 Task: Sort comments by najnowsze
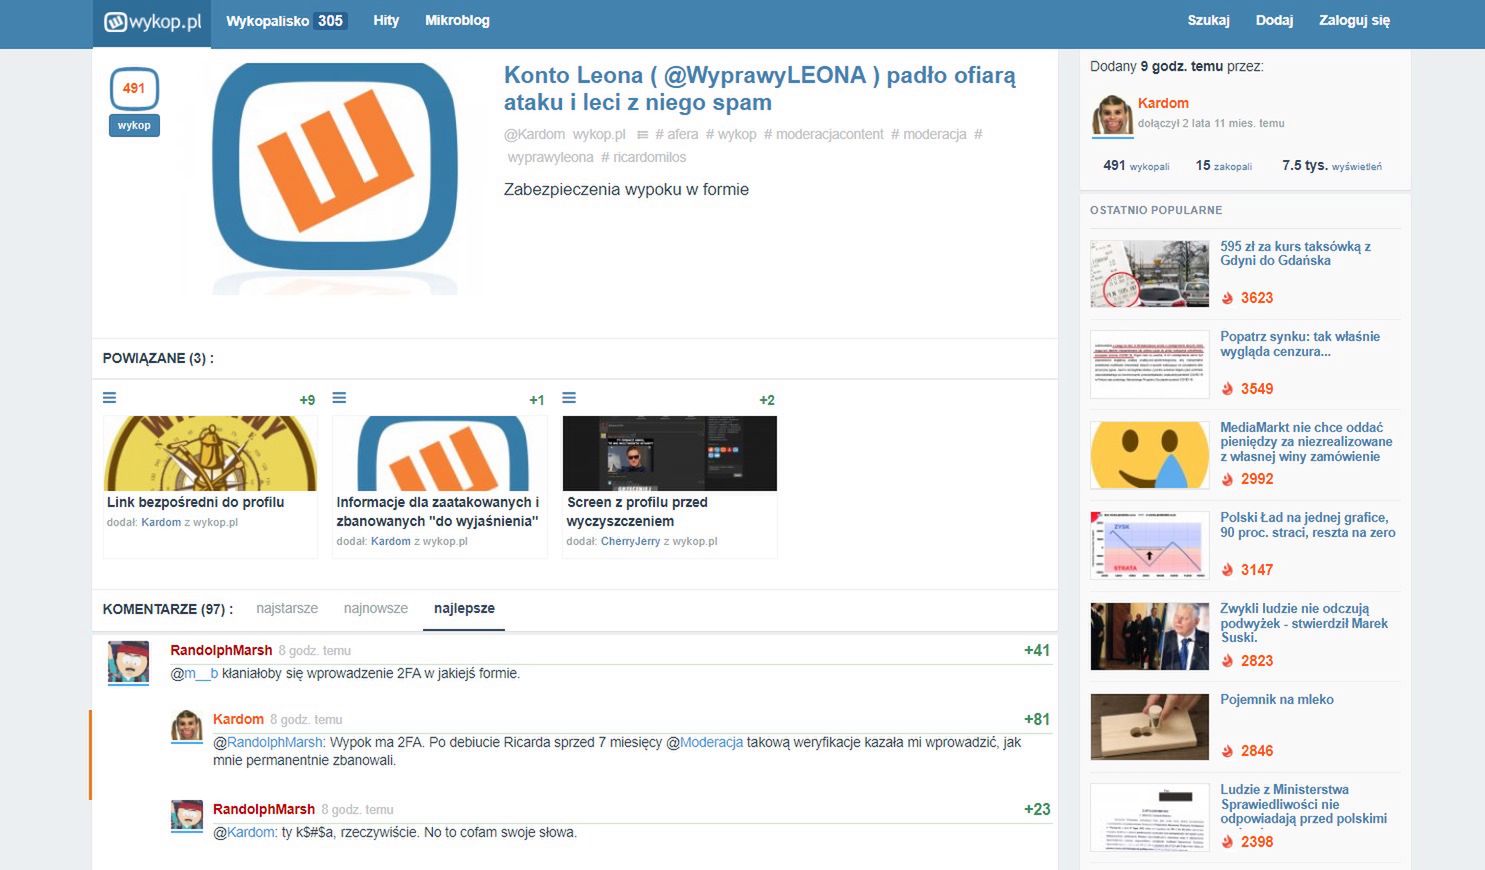[376, 608]
